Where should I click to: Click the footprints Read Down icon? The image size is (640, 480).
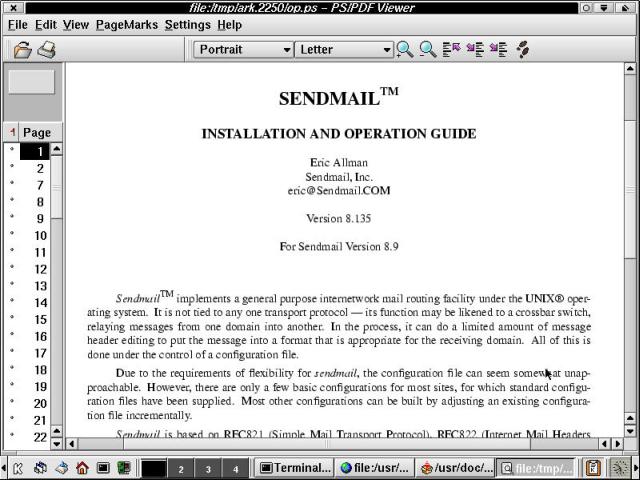point(522,49)
